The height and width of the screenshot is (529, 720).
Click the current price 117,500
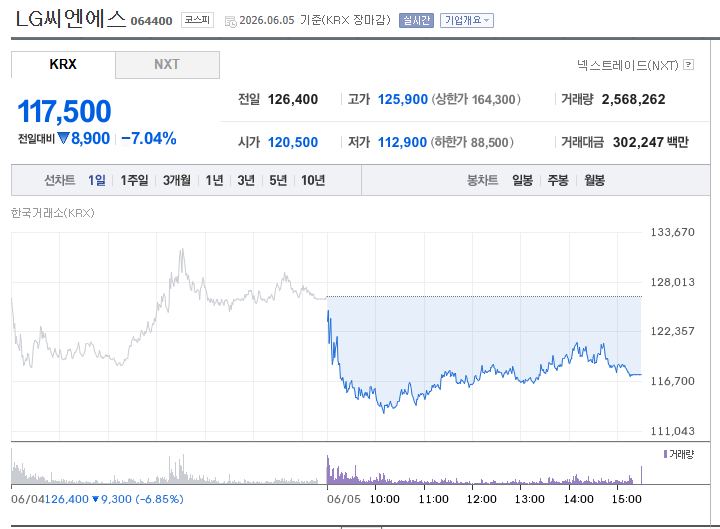coord(64,111)
